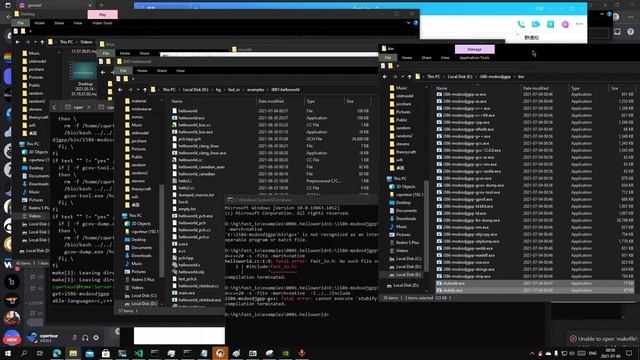Open the Share tab in 0001.helloworld window

(x=162, y=71)
